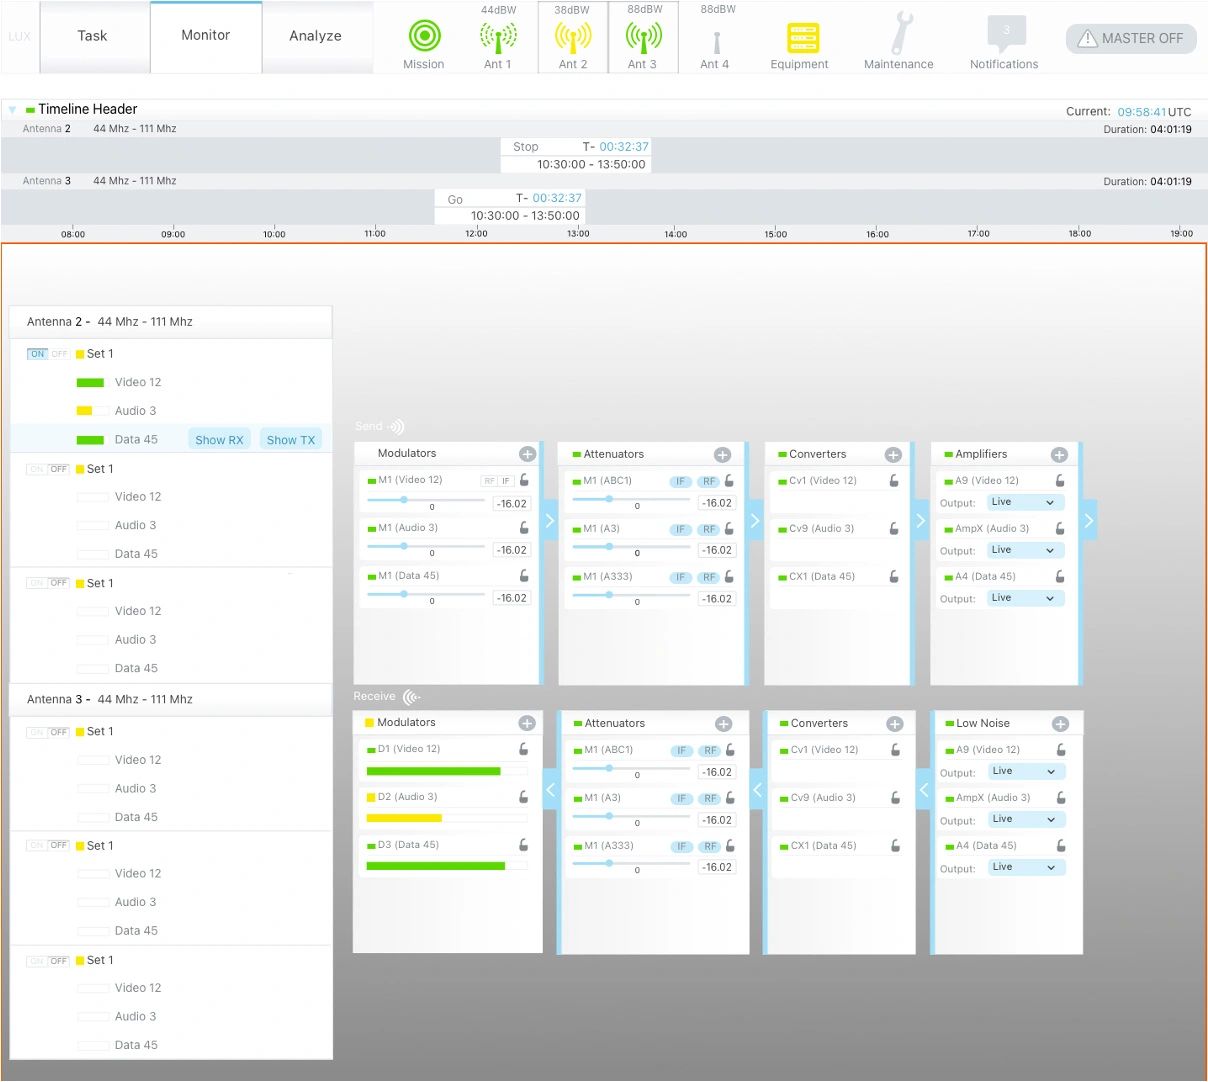The width and height of the screenshot is (1208, 1082).
Task: Toggle the first Antenna 3 Set 1 ON/OFF switch
Action: point(48,732)
